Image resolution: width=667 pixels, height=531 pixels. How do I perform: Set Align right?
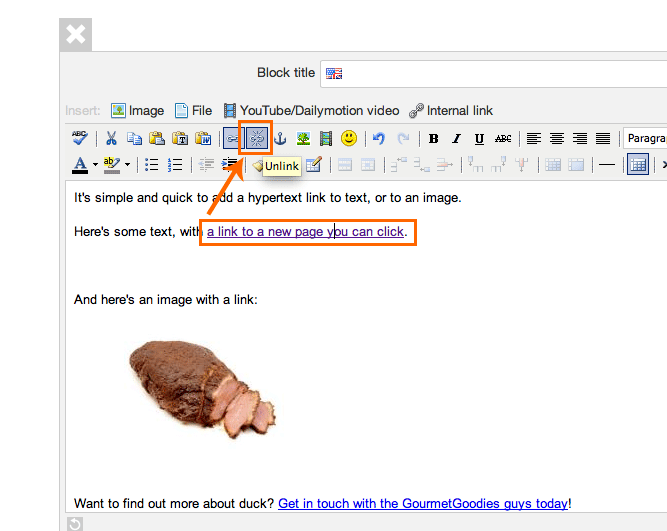[580, 138]
